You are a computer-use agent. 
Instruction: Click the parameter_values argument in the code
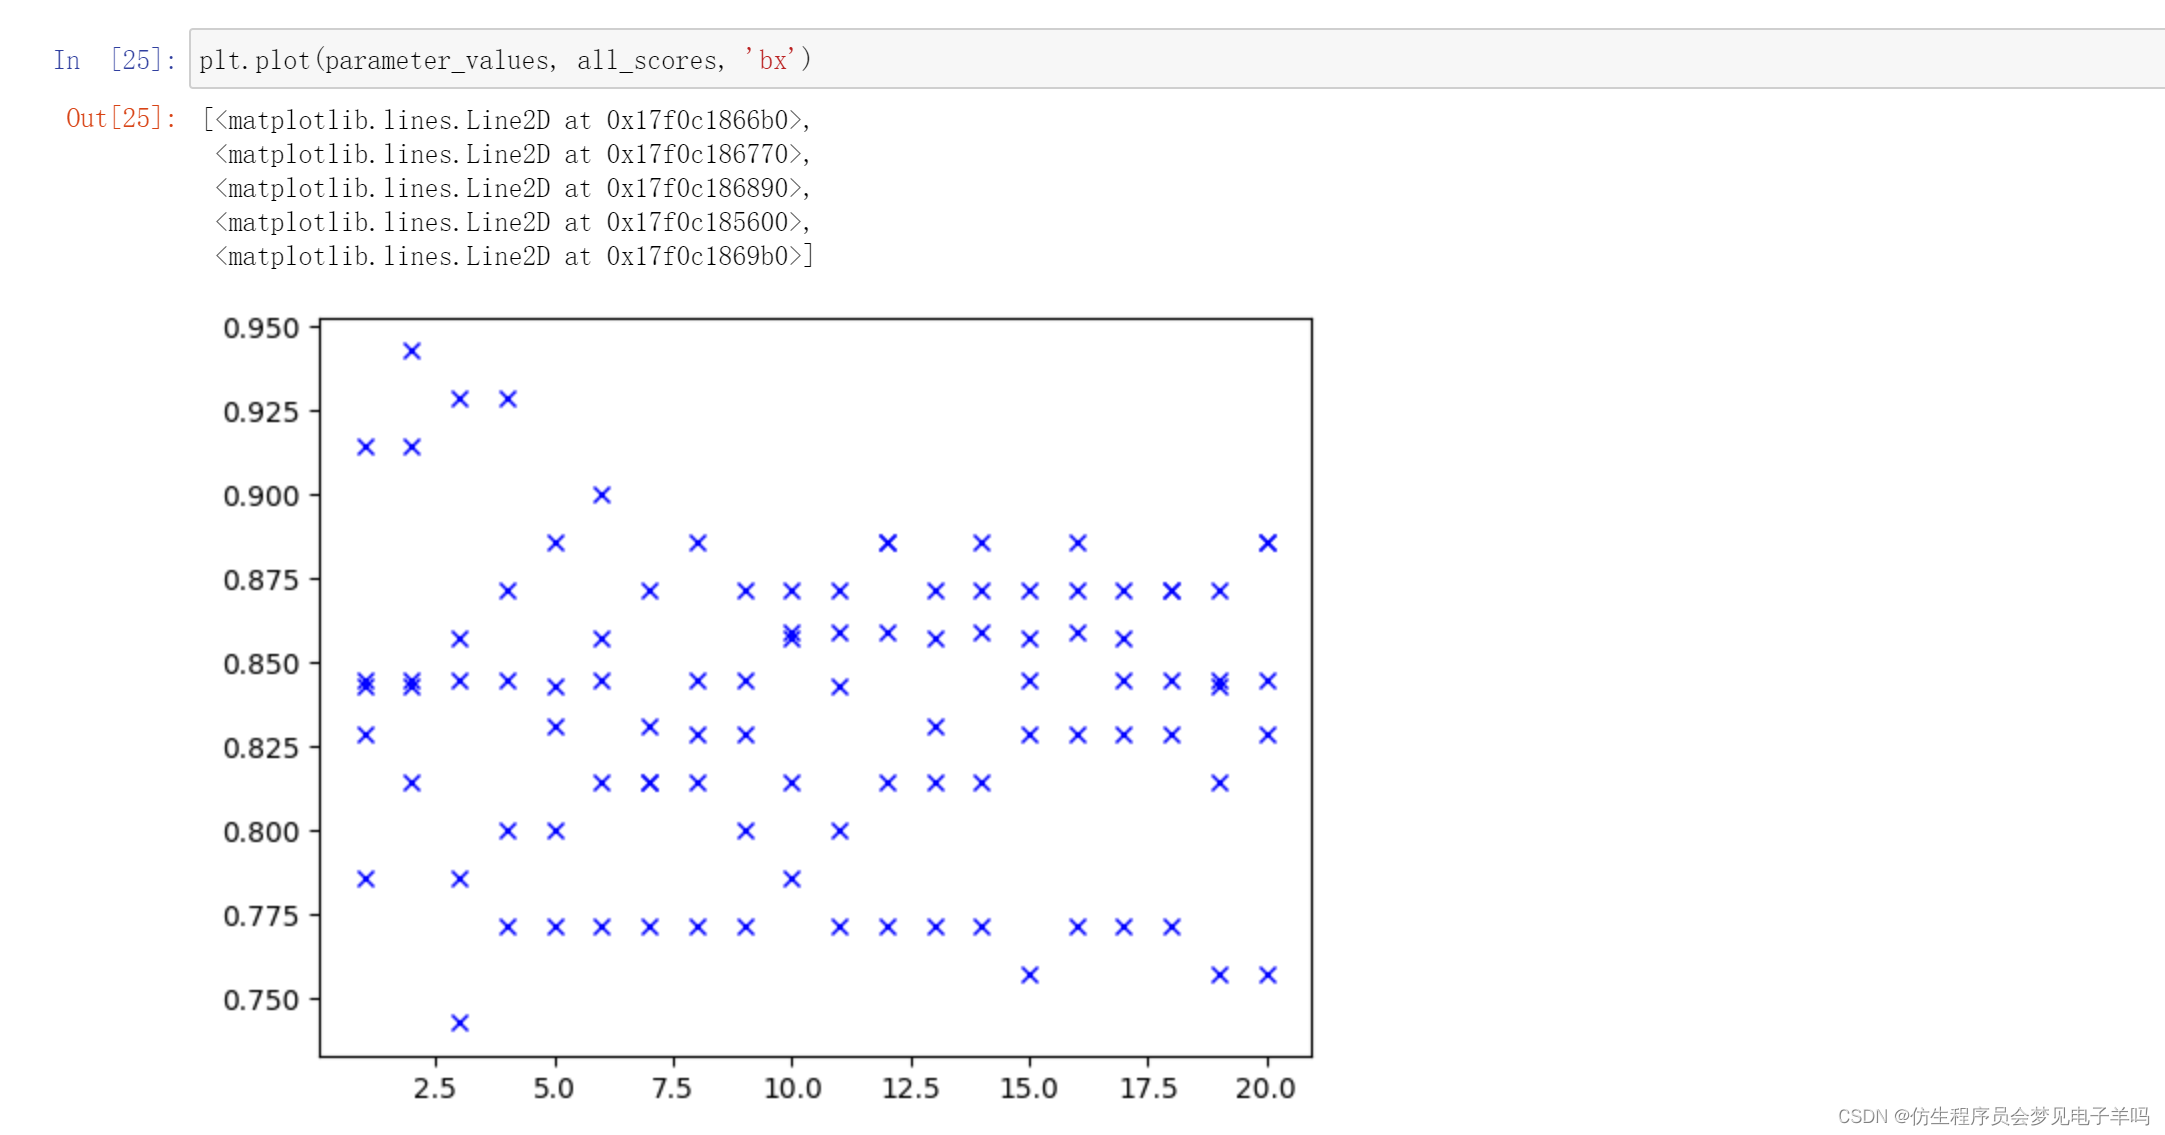pos(437,60)
